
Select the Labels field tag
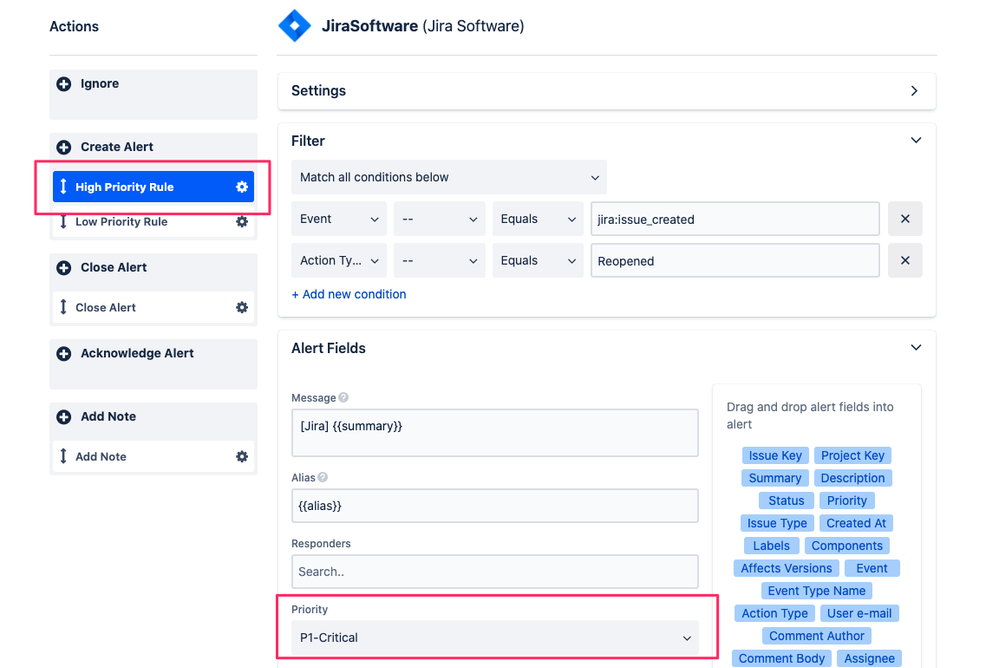771,546
